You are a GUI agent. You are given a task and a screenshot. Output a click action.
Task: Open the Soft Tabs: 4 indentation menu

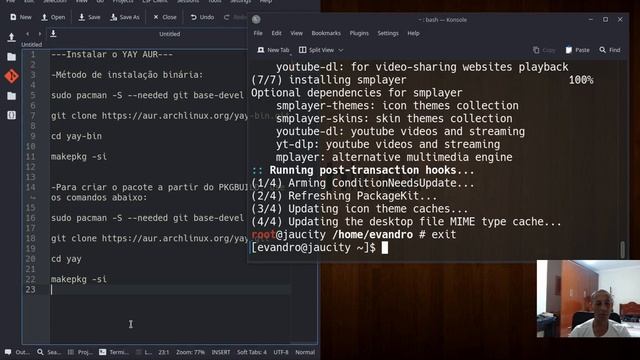click(x=251, y=352)
